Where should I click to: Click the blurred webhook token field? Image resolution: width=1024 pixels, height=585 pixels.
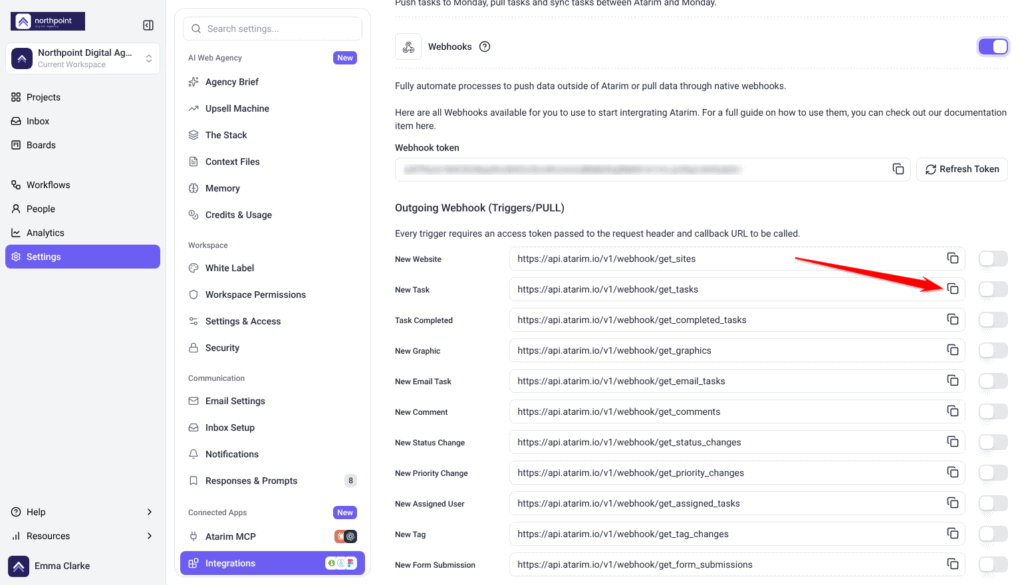pos(652,169)
